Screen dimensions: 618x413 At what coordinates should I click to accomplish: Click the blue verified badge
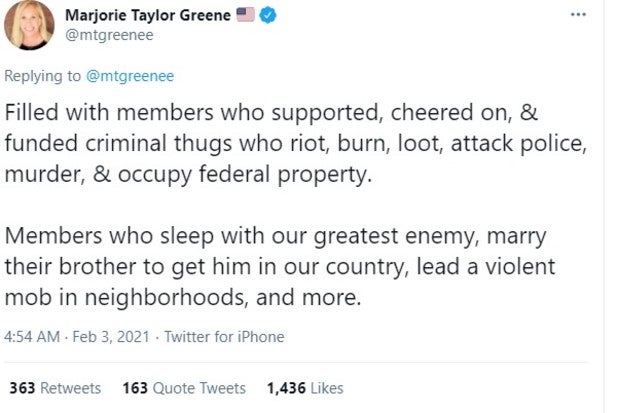(269, 17)
